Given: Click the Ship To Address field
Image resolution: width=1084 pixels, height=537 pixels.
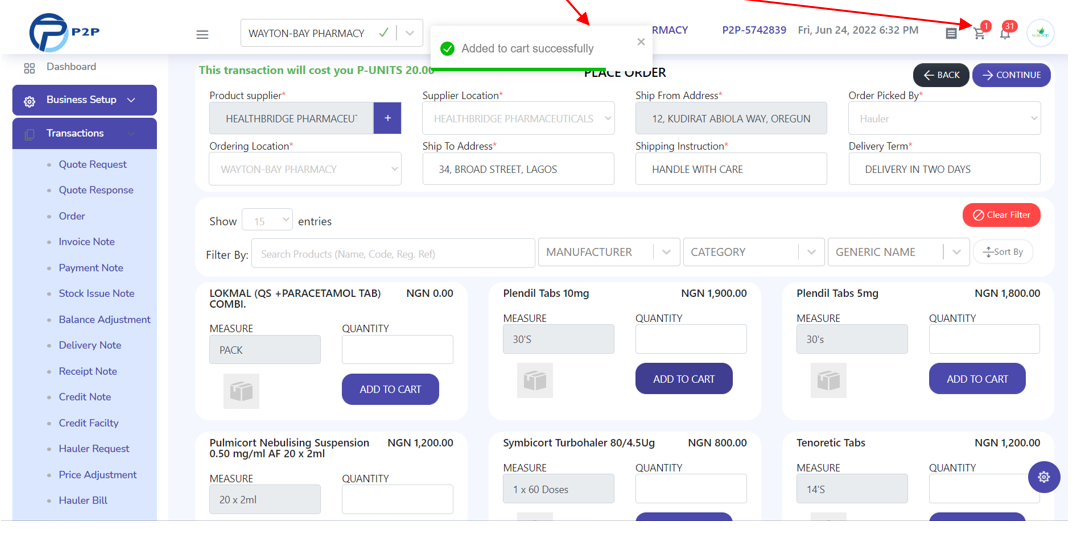Looking at the screenshot, I should 518,169.
